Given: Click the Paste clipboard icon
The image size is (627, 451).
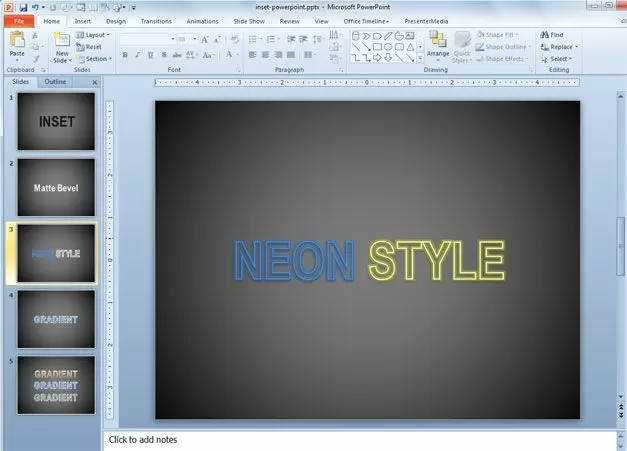Looking at the screenshot, I should coord(17,40).
